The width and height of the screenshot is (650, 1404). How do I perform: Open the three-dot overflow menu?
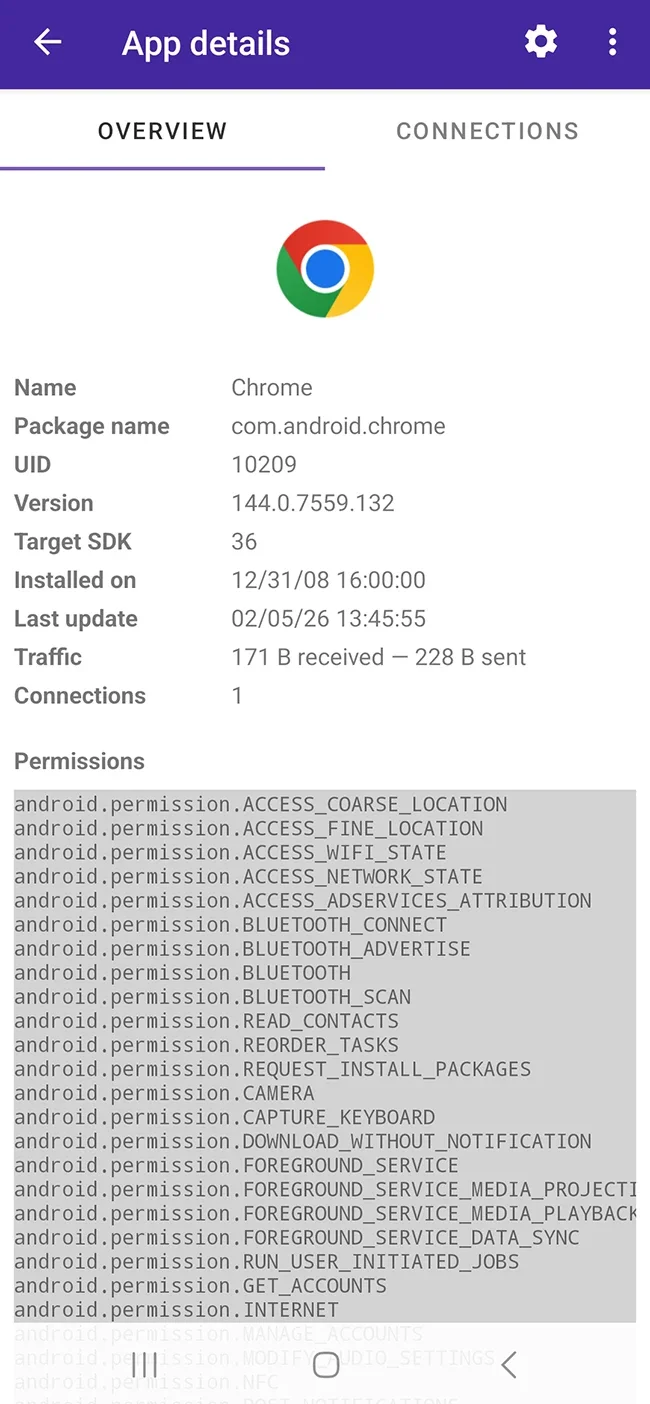tap(612, 42)
